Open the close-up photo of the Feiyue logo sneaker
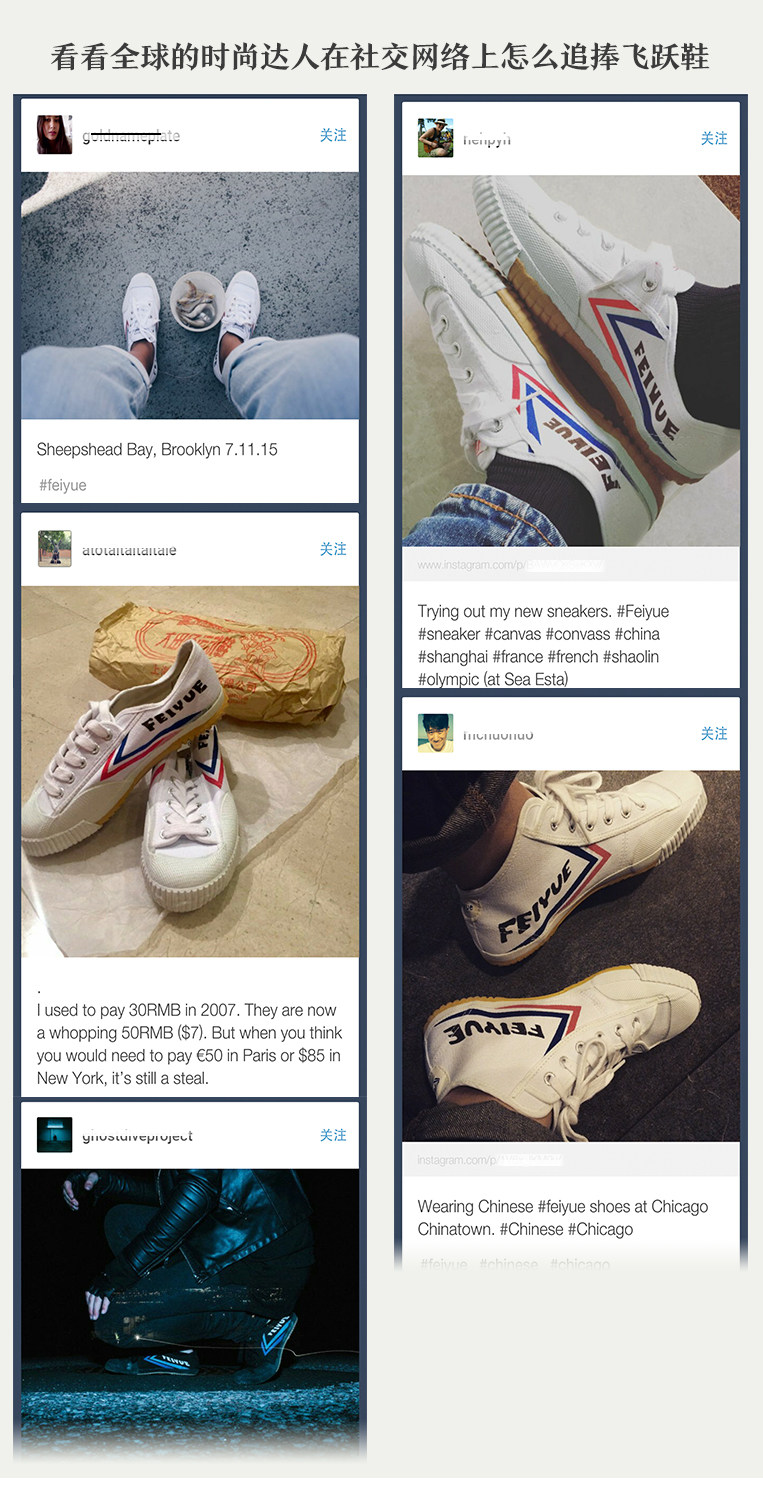This screenshot has height=1493, width=763. pyautogui.click(x=571, y=361)
